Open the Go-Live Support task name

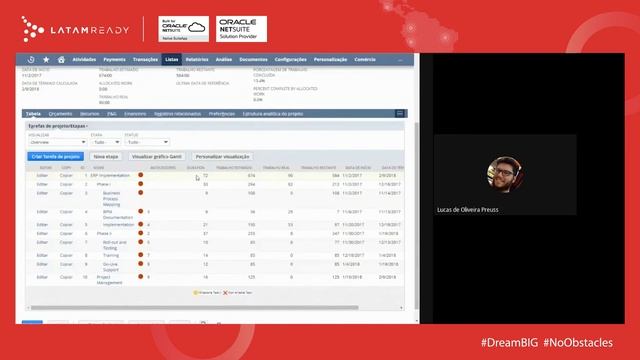coord(111,267)
